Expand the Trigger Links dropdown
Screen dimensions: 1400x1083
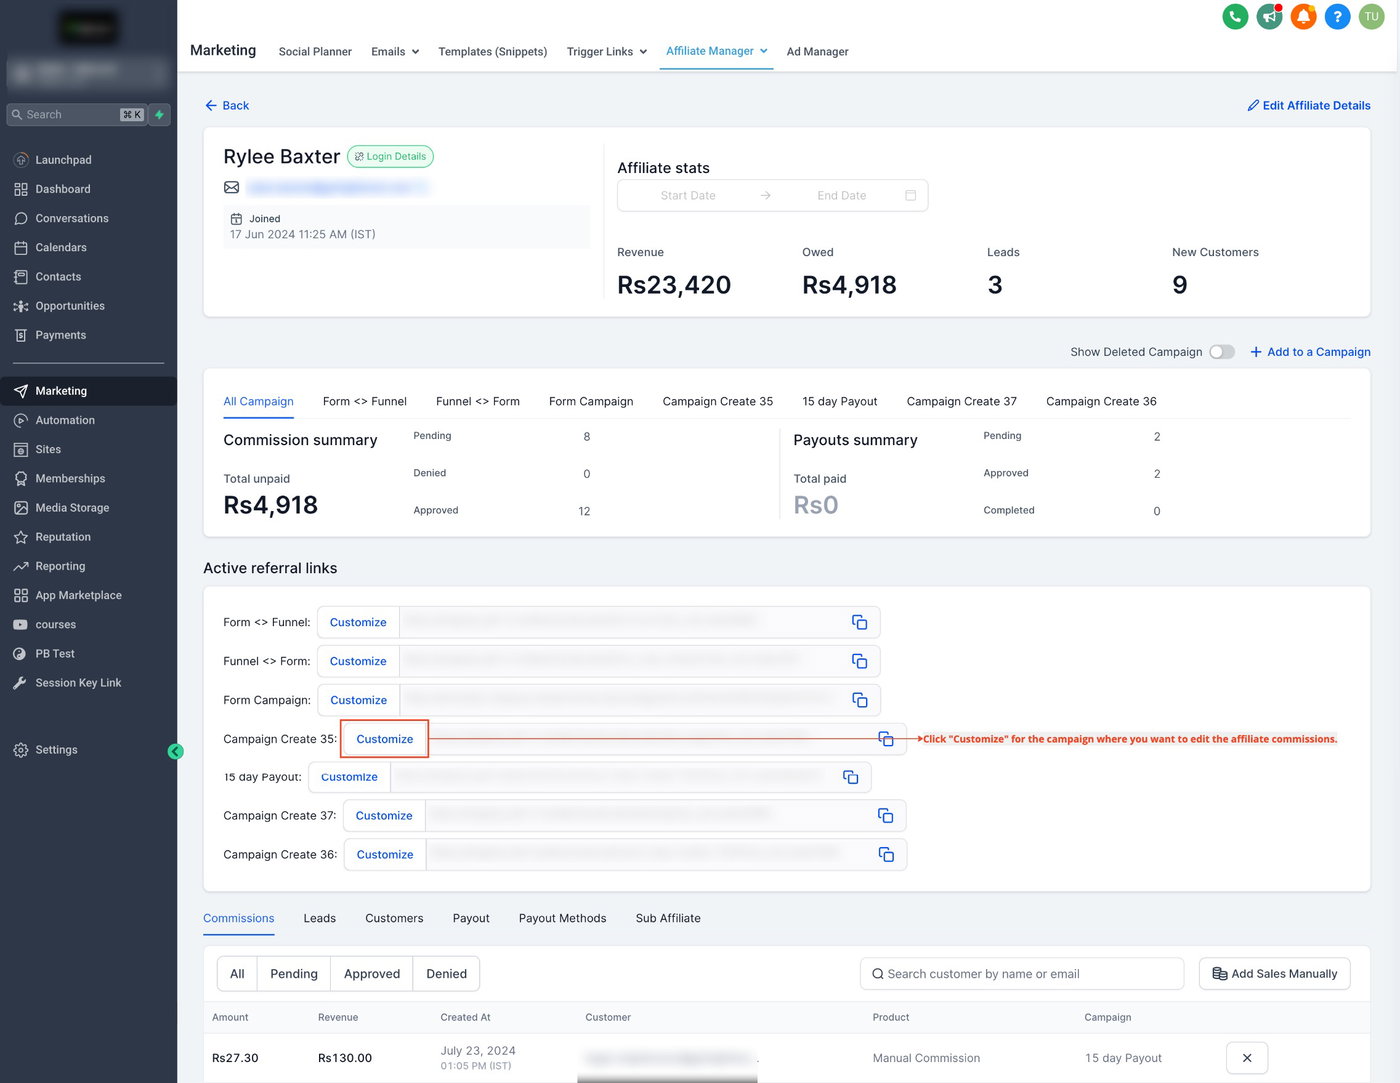pos(606,52)
